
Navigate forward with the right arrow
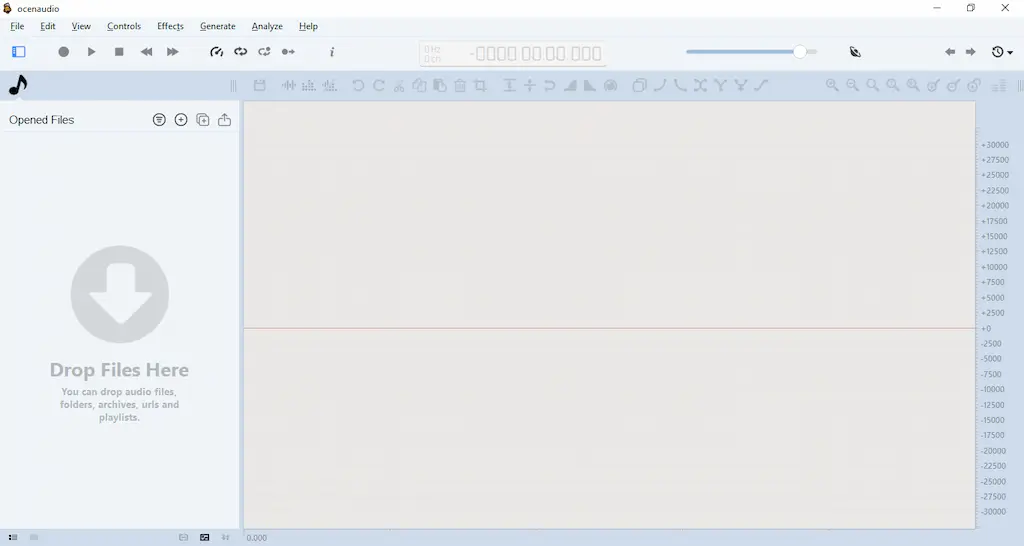(970, 52)
